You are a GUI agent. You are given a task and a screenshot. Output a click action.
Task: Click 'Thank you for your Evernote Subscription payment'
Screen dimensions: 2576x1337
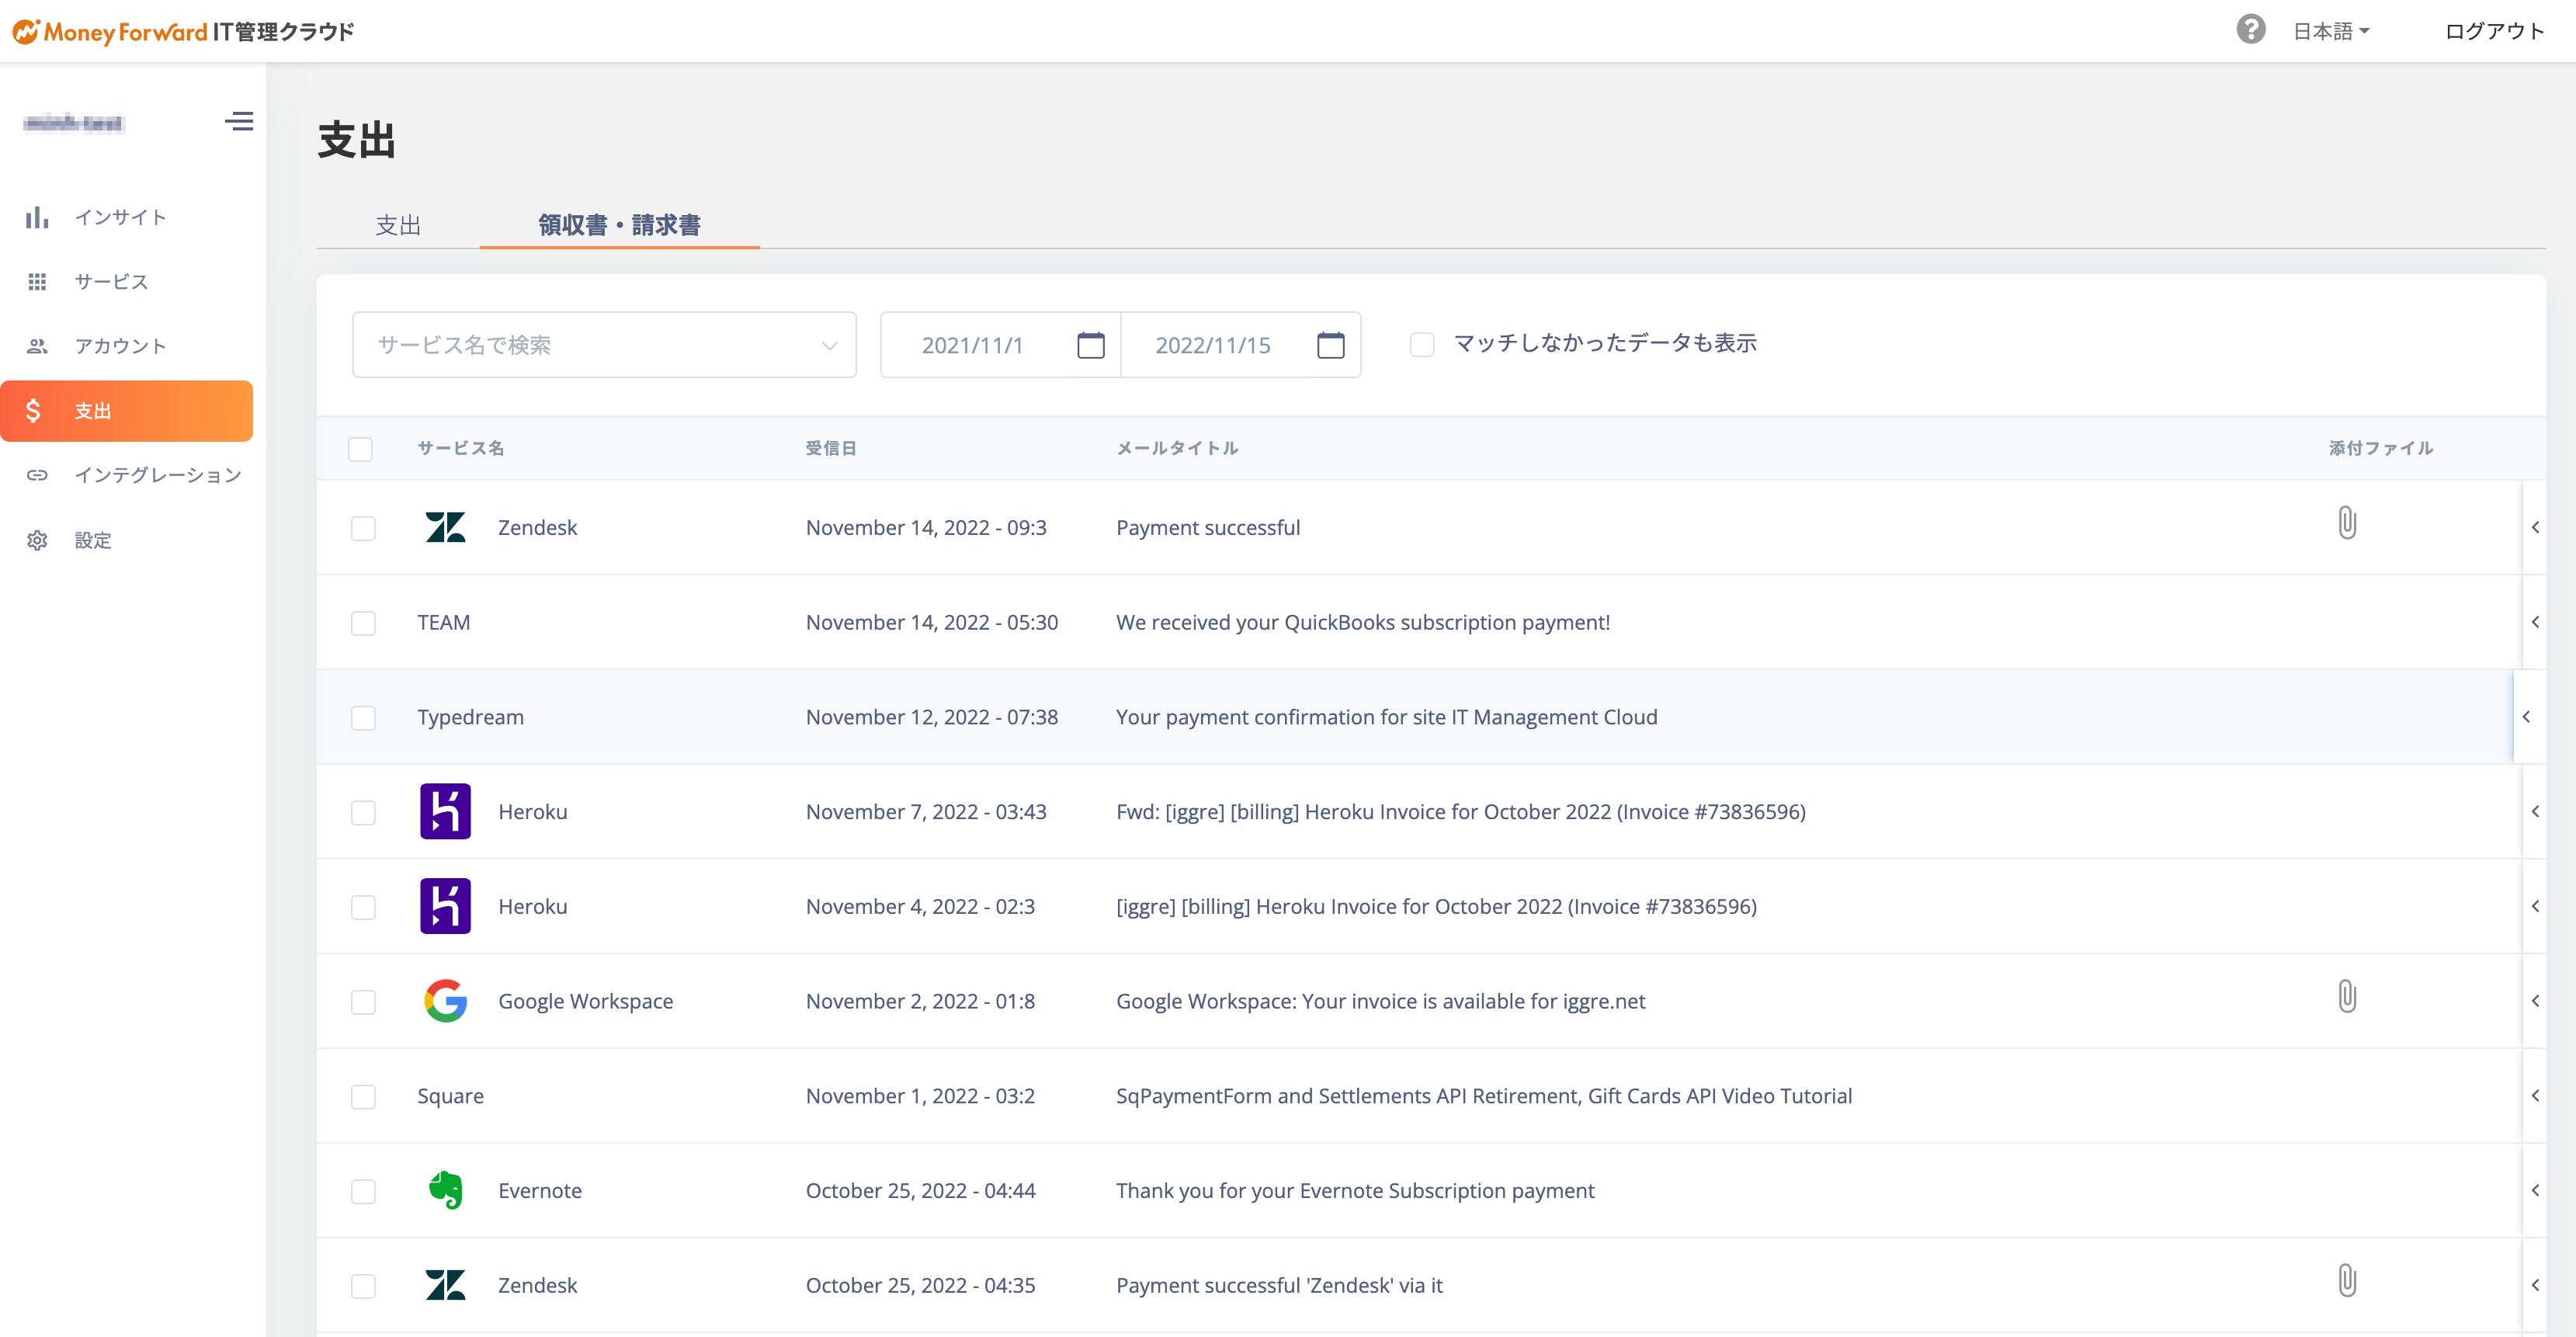pos(1355,1190)
